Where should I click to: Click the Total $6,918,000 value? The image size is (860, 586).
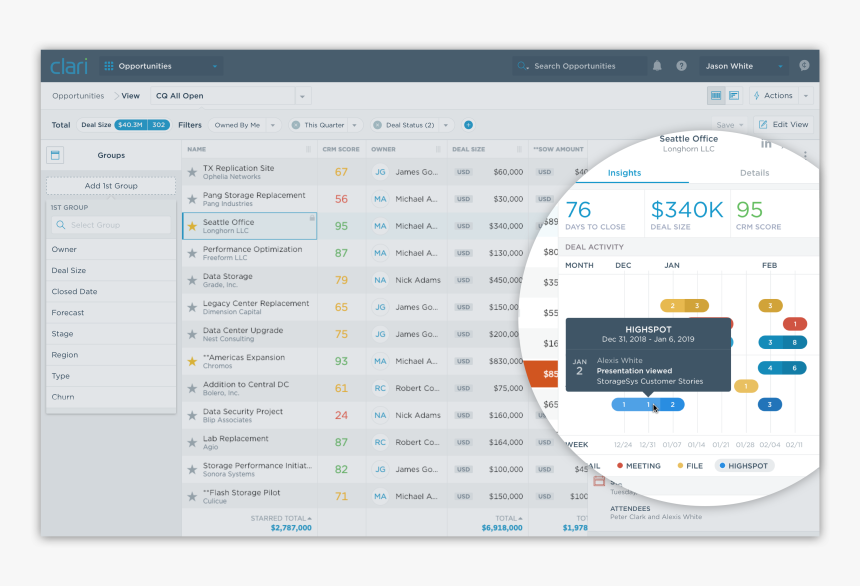pos(502,528)
